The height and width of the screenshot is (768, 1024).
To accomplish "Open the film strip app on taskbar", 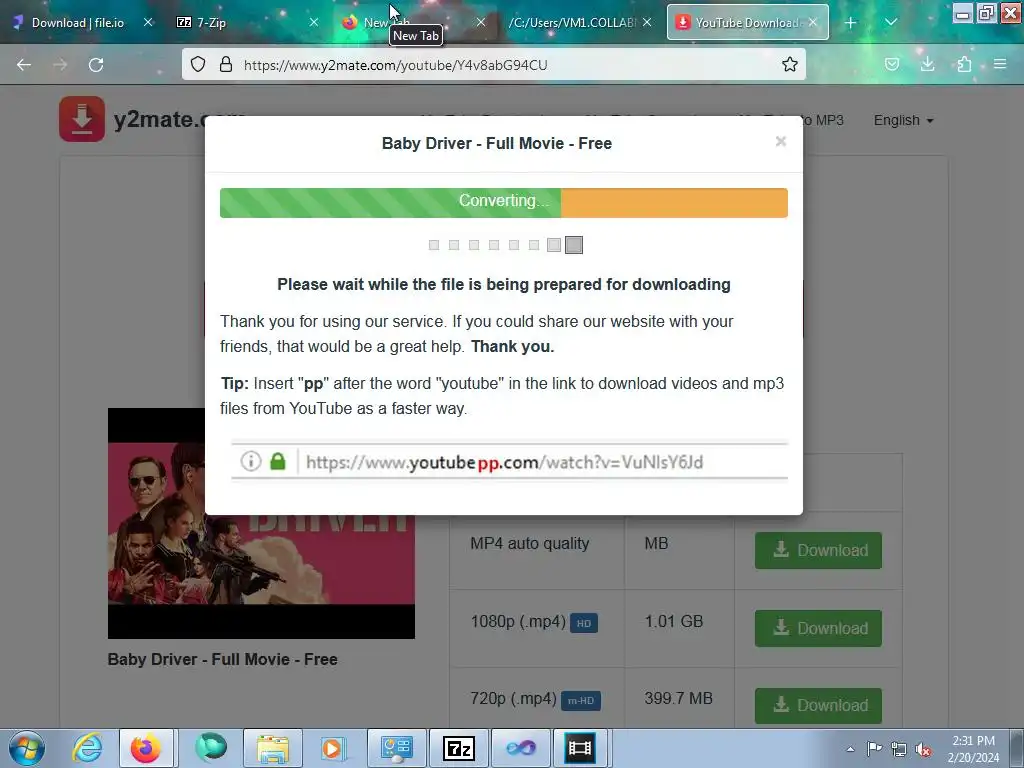I will 580,748.
